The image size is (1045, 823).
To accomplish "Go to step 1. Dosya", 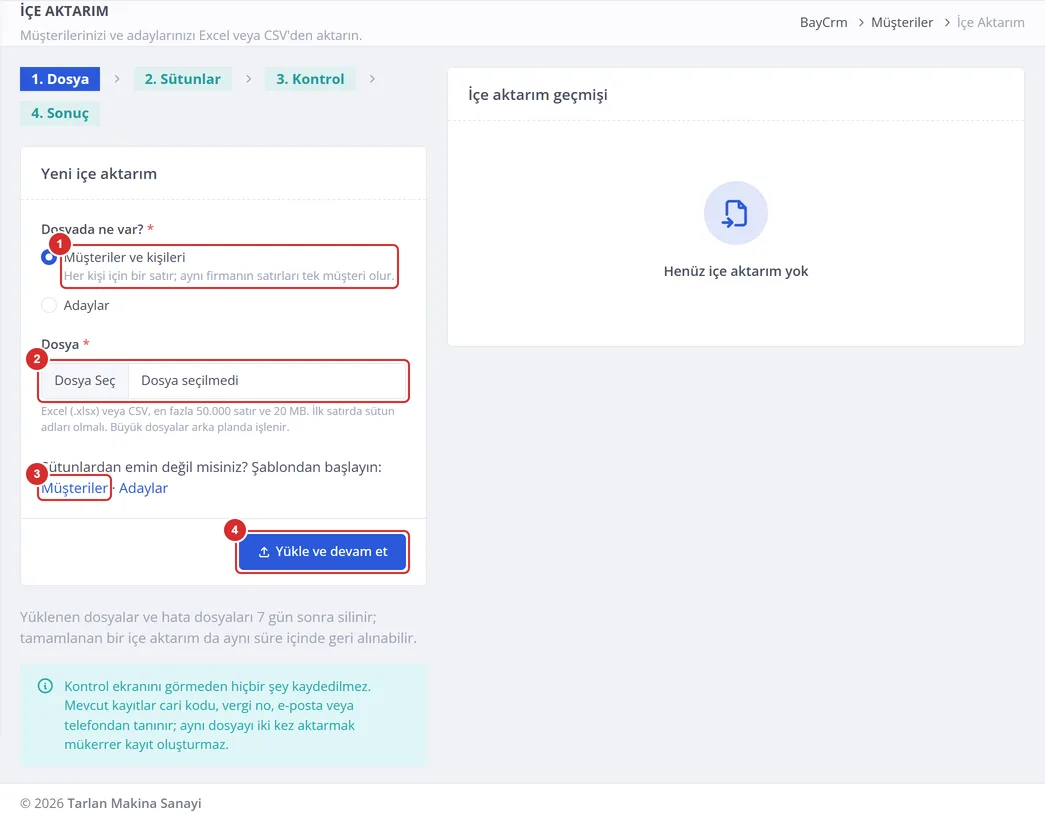I will (60, 79).
